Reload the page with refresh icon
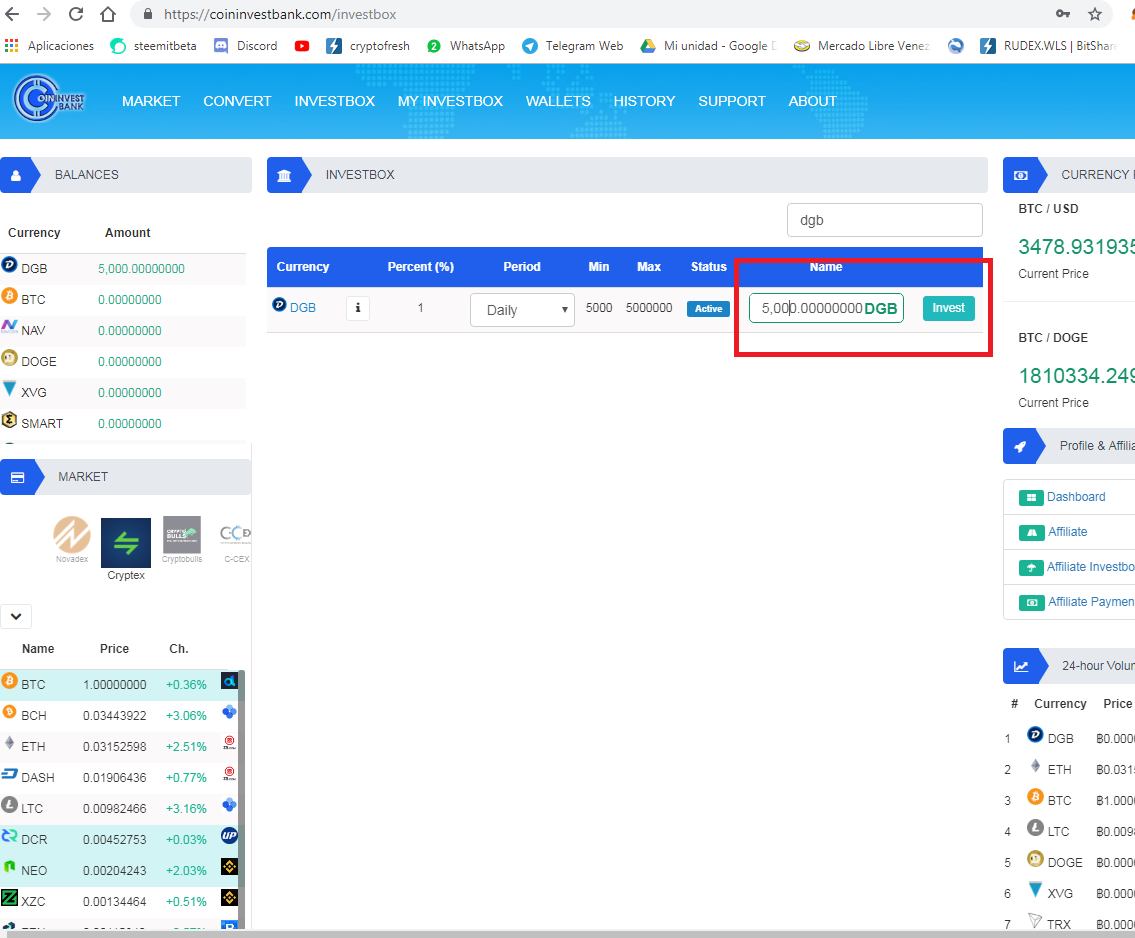The height and width of the screenshot is (938, 1135). (75, 14)
